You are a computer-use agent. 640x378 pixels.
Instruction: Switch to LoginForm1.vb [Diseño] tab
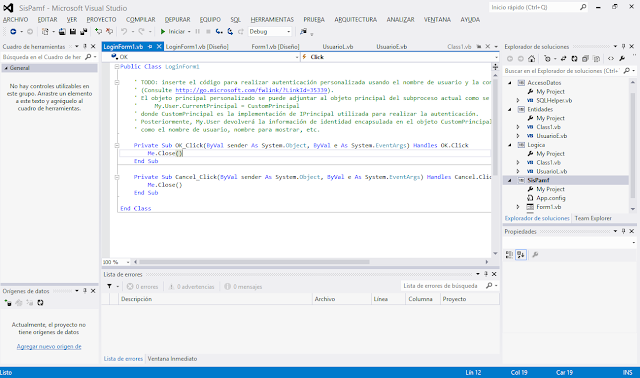(197, 47)
